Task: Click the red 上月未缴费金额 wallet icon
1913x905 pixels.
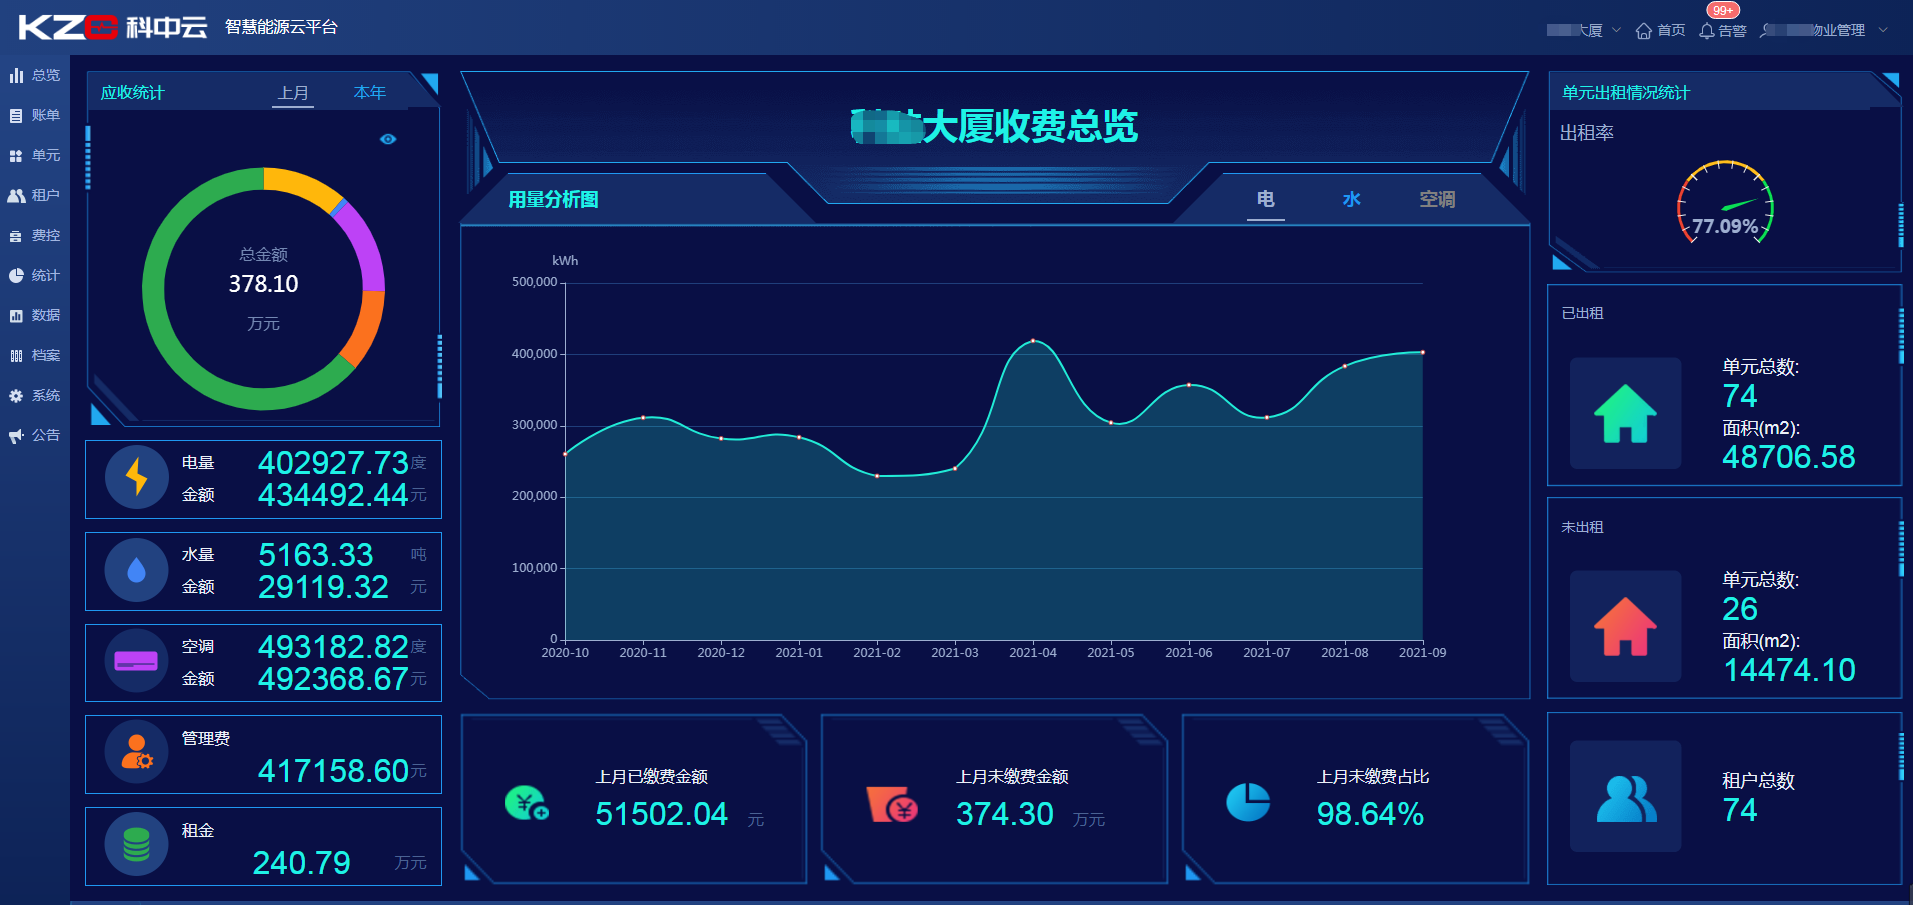Action: (x=893, y=805)
